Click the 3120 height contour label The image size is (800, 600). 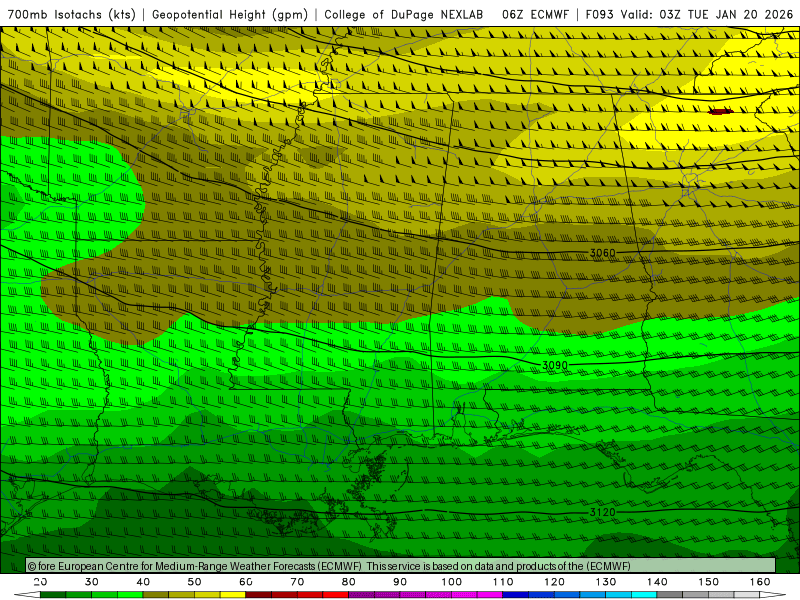(x=603, y=512)
